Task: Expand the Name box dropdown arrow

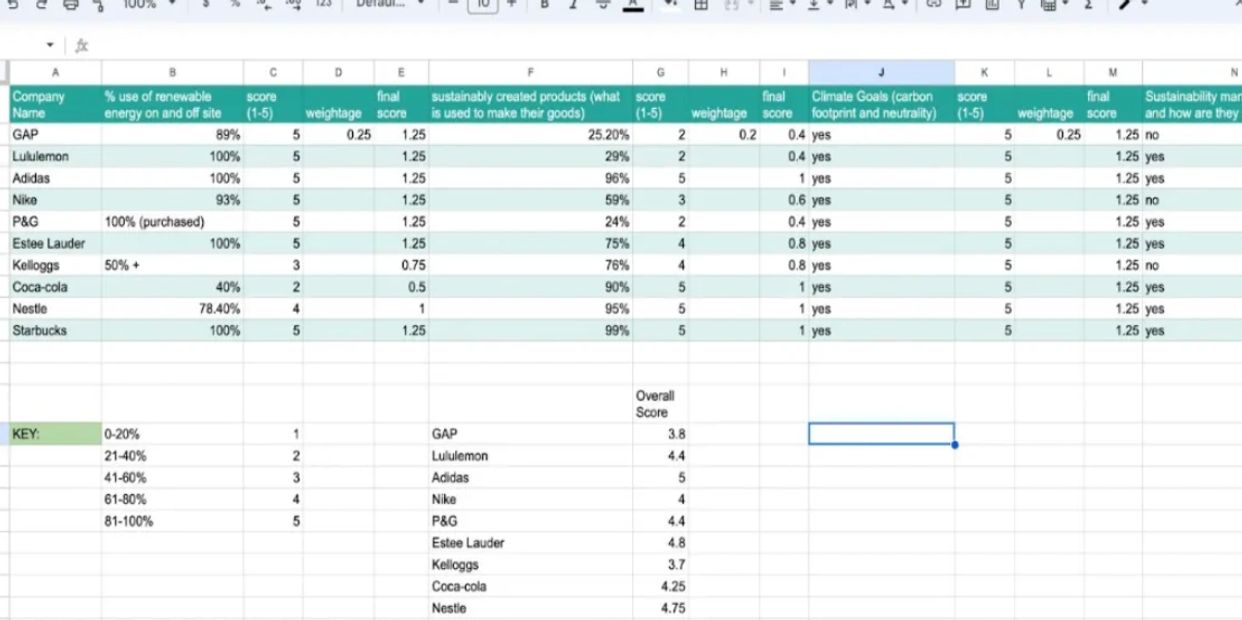Action: [51, 46]
